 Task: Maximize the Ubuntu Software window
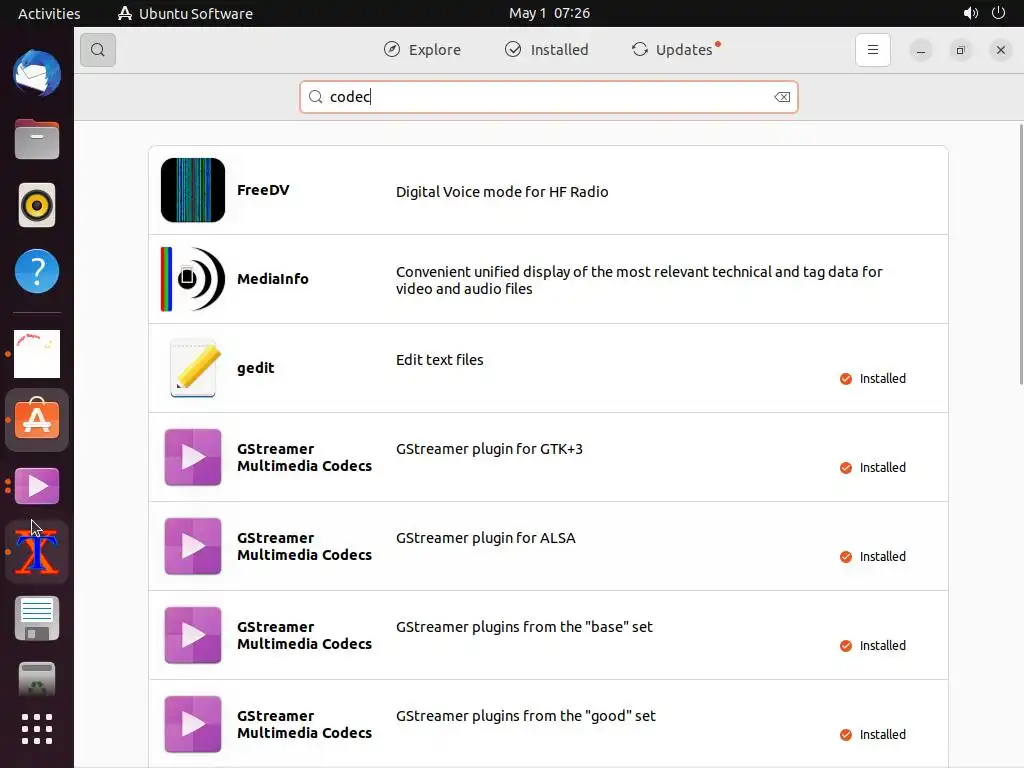pos(961,50)
